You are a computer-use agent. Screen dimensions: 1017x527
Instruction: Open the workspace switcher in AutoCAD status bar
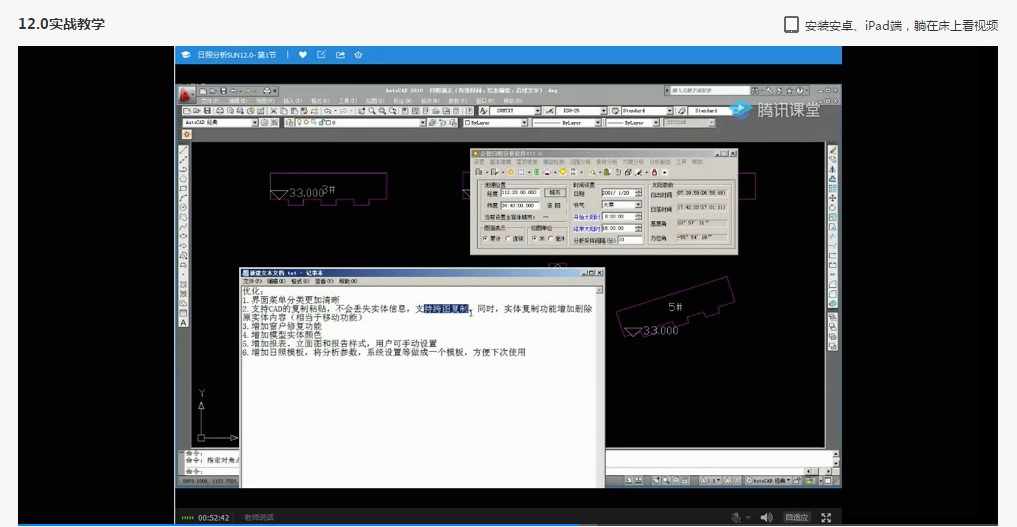[768, 481]
